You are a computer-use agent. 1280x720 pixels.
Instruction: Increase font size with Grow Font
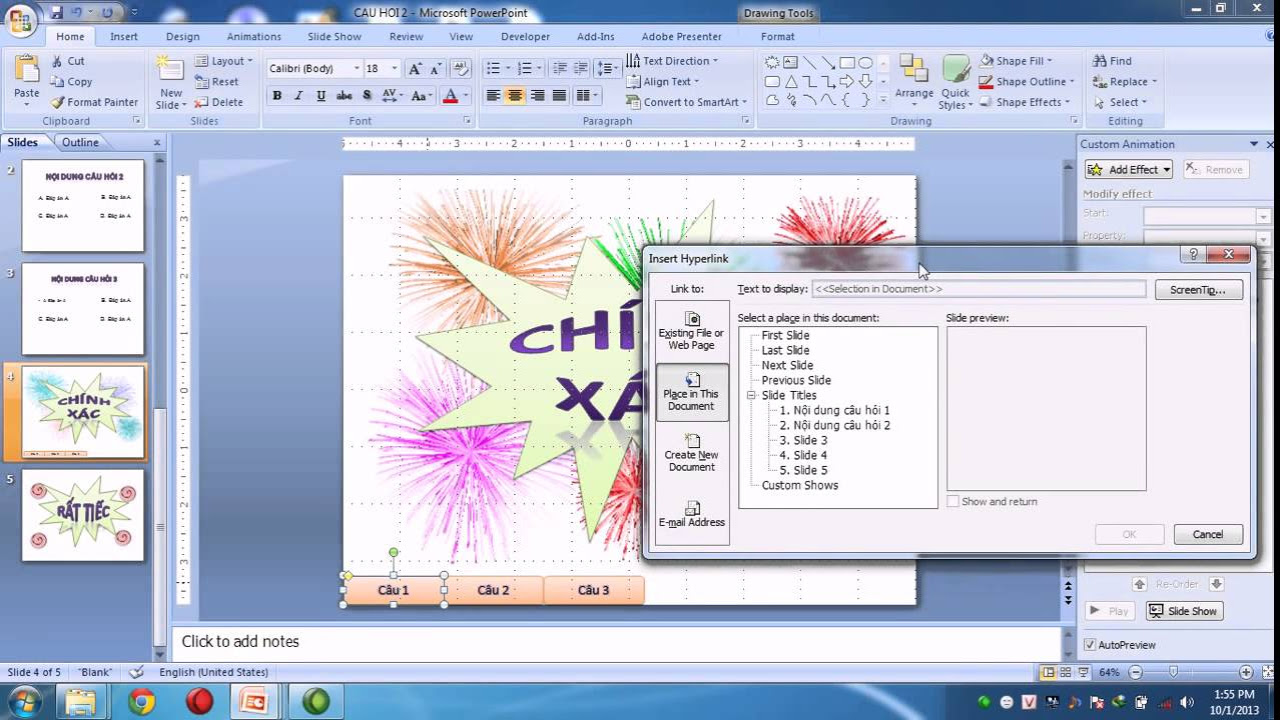coord(416,69)
